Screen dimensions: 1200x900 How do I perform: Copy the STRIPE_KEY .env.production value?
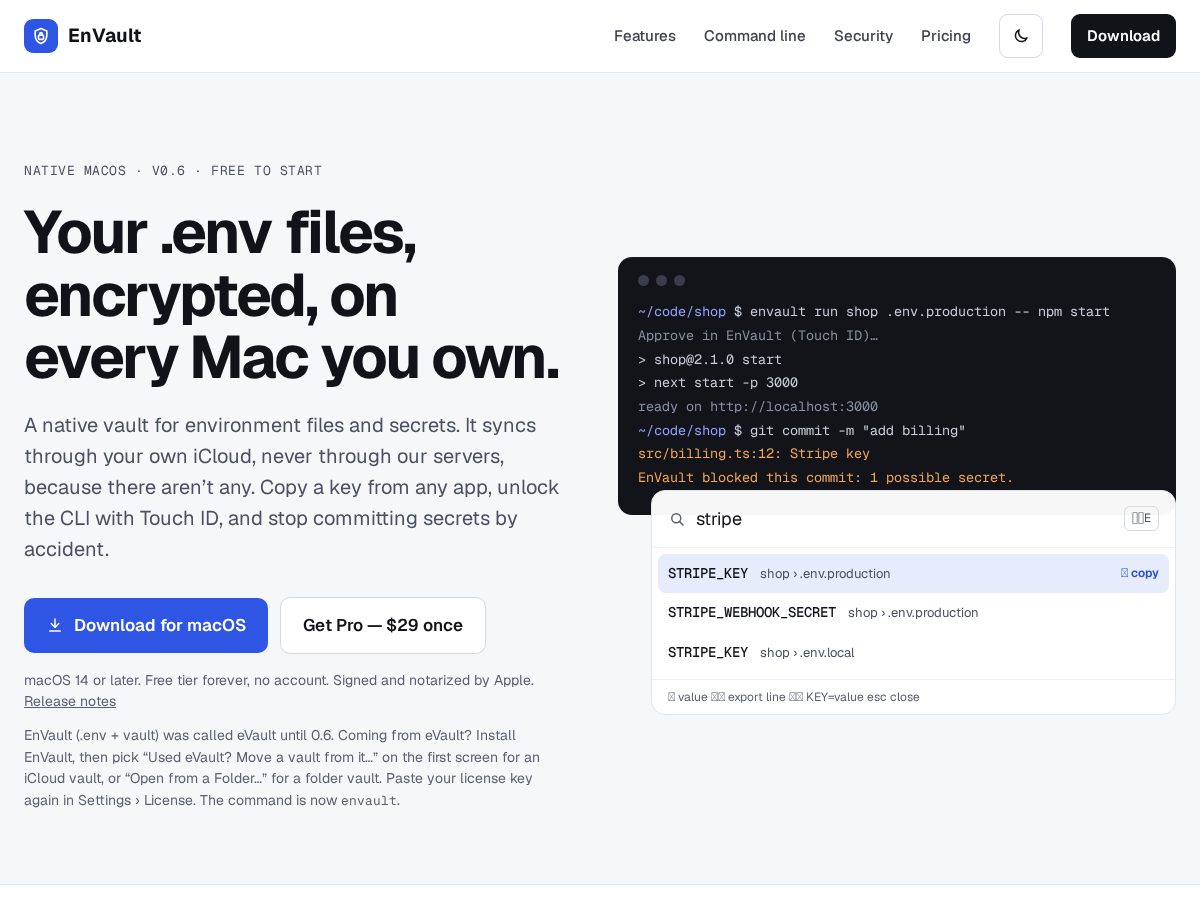click(x=1140, y=573)
